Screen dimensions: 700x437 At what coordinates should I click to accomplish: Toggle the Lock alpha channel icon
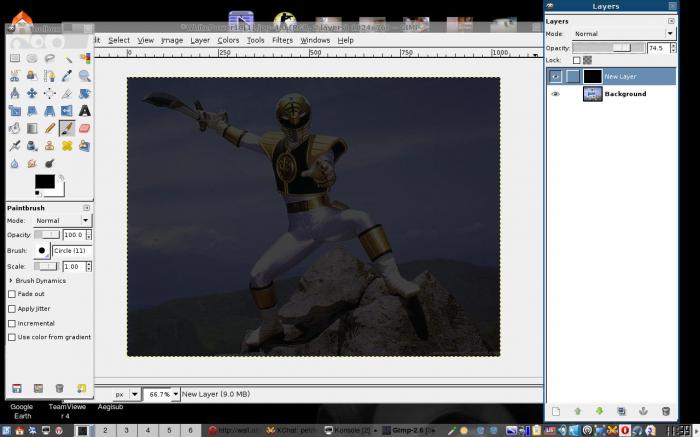point(588,60)
